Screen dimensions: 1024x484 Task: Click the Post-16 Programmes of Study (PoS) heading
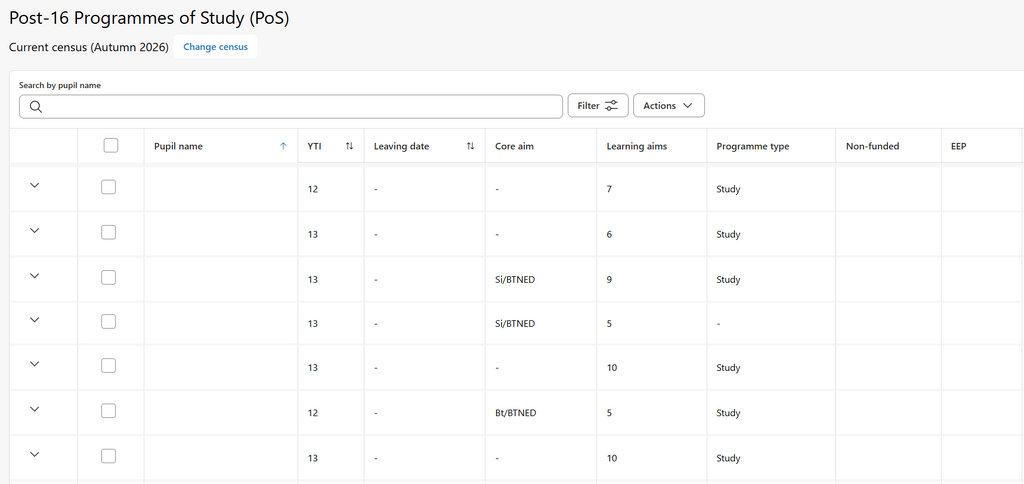coord(149,18)
